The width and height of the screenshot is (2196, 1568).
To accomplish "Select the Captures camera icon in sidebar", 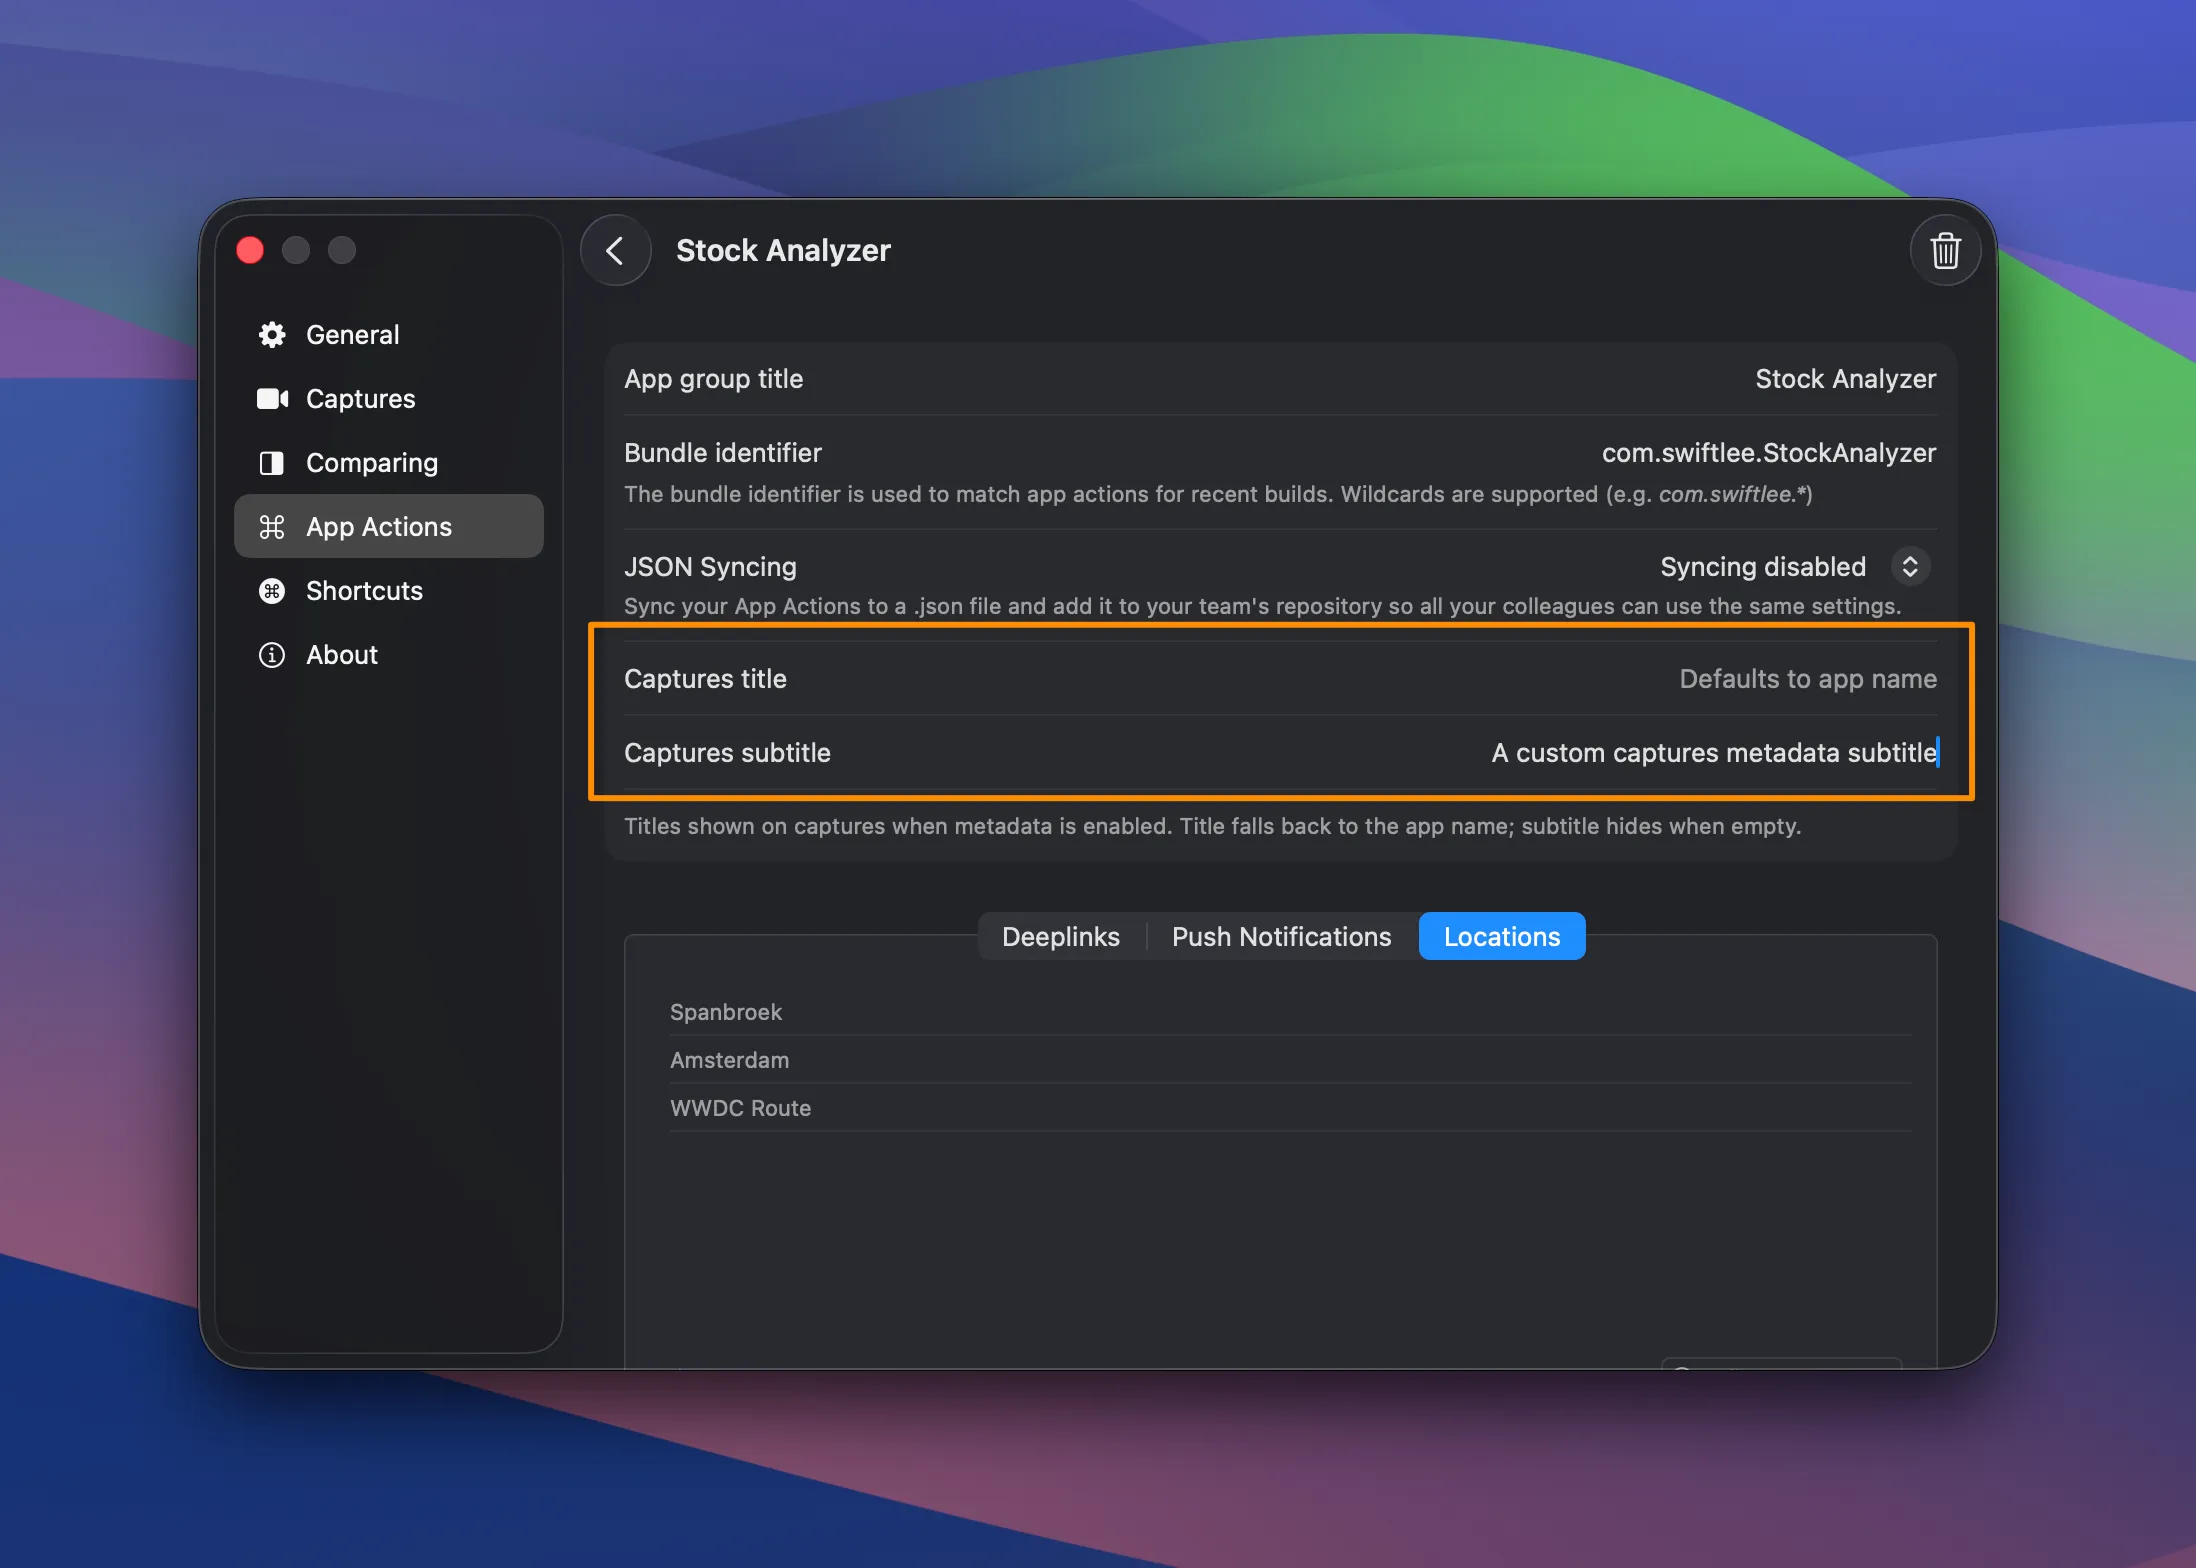I will (272, 398).
